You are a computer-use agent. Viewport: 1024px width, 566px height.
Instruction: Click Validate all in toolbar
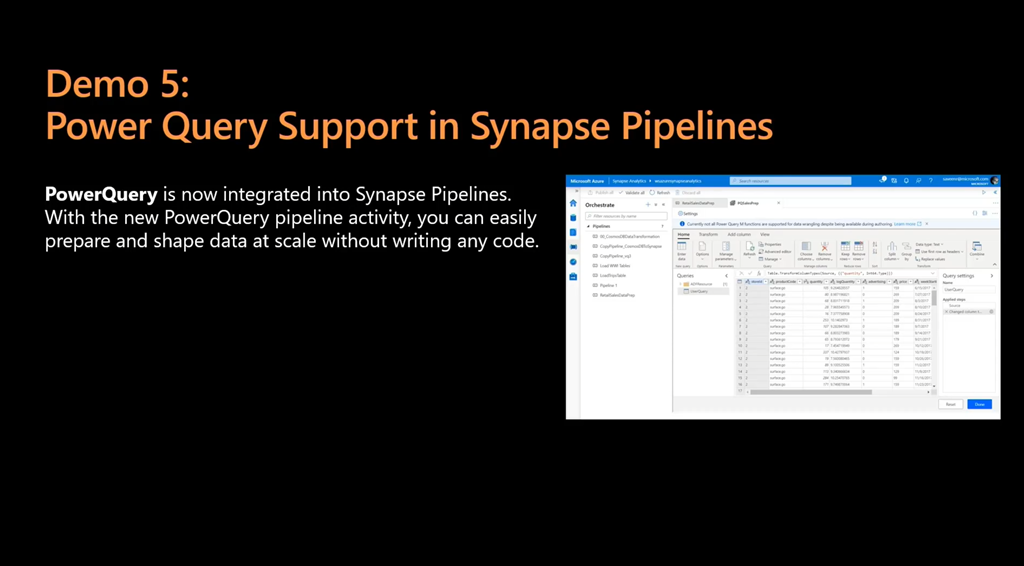(632, 193)
